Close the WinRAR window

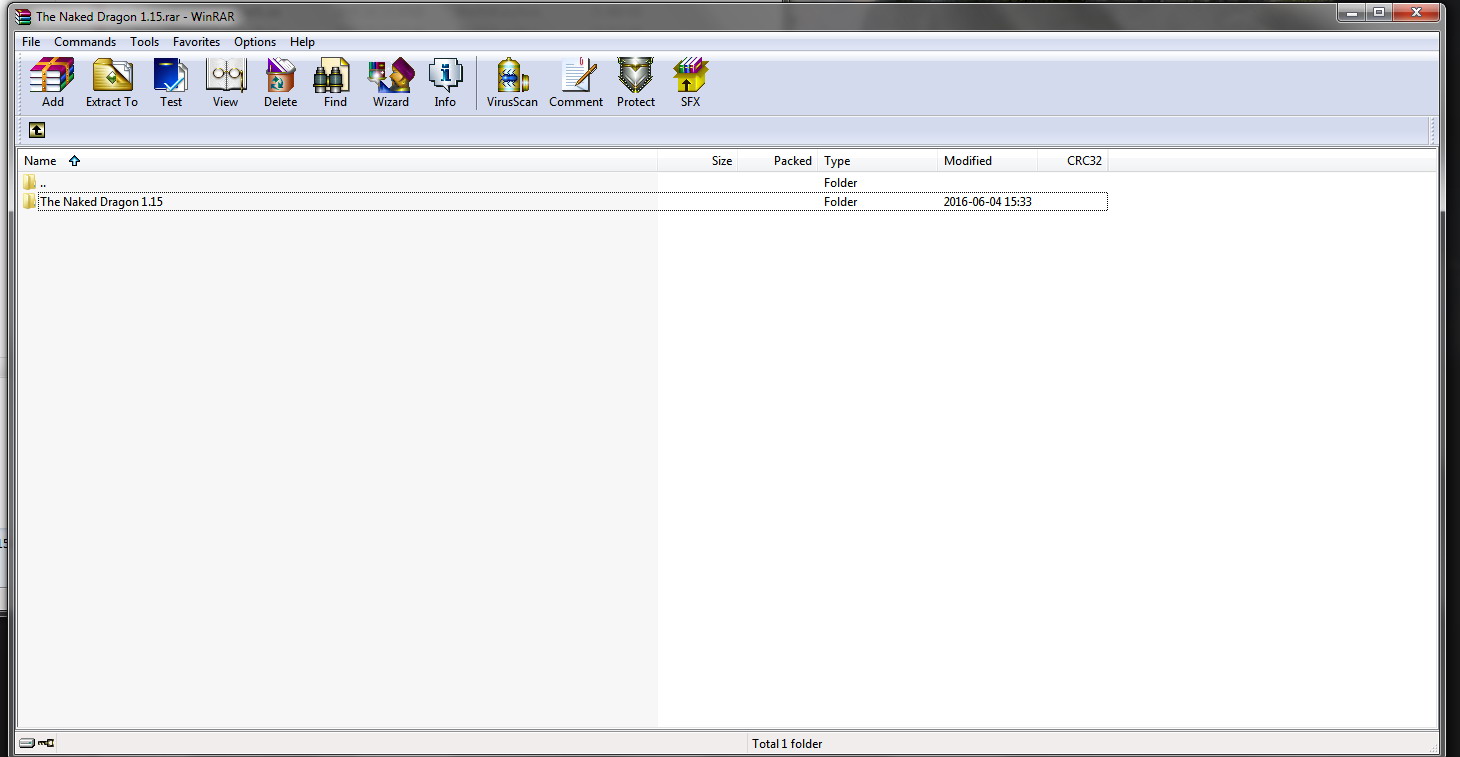[x=1416, y=13]
